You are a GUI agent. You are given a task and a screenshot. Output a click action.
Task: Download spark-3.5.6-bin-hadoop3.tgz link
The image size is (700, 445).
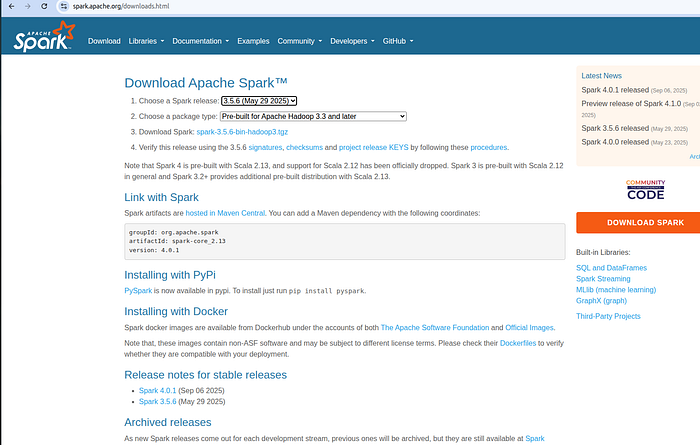coord(242,132)
